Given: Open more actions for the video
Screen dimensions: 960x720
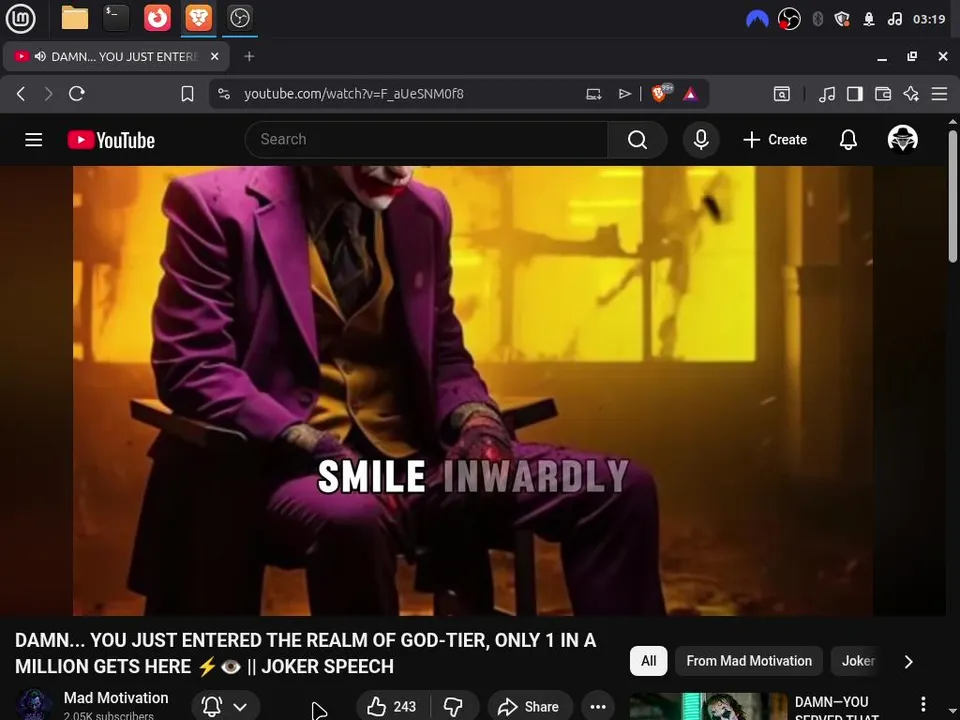Looking at the screenshot, I should [x=598, y=707].
